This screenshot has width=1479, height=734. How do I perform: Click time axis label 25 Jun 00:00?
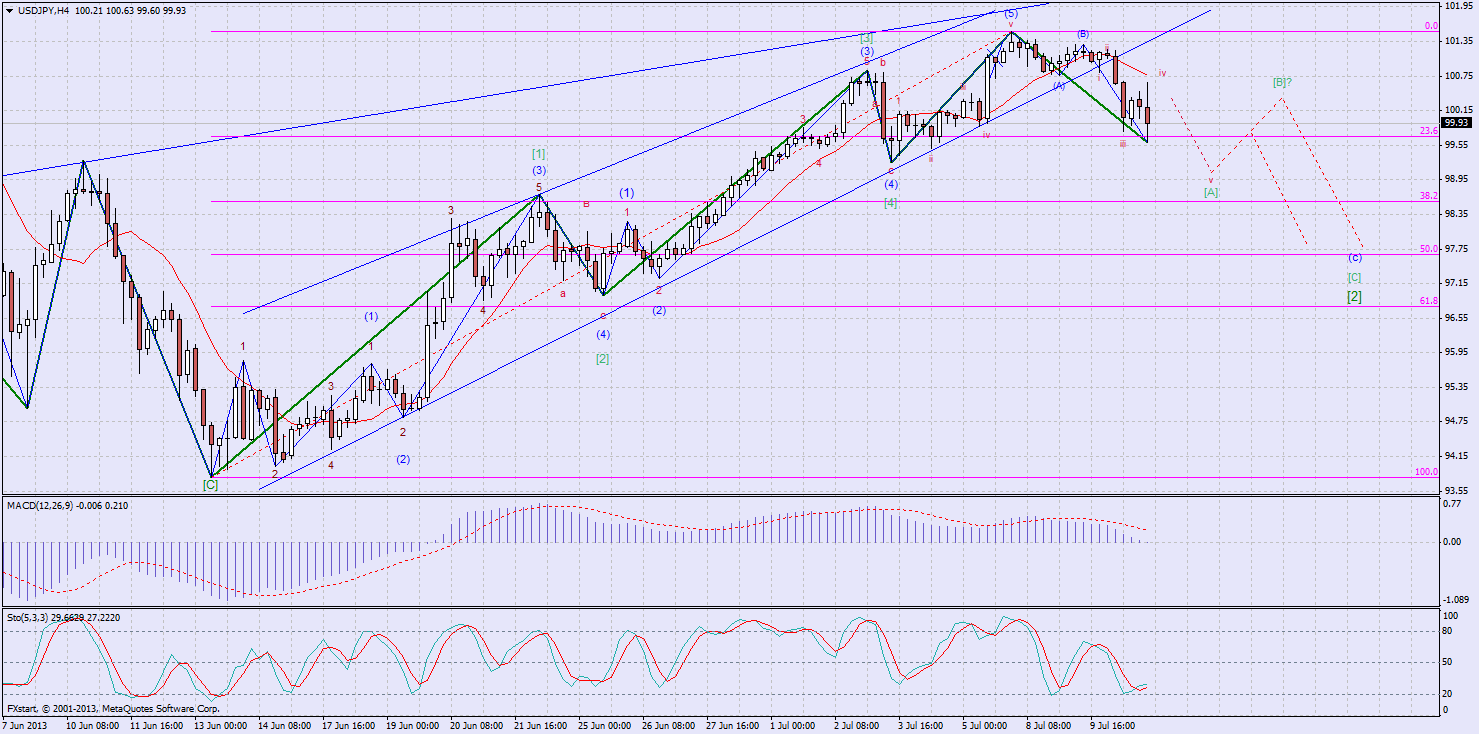(x=604, y=726)
